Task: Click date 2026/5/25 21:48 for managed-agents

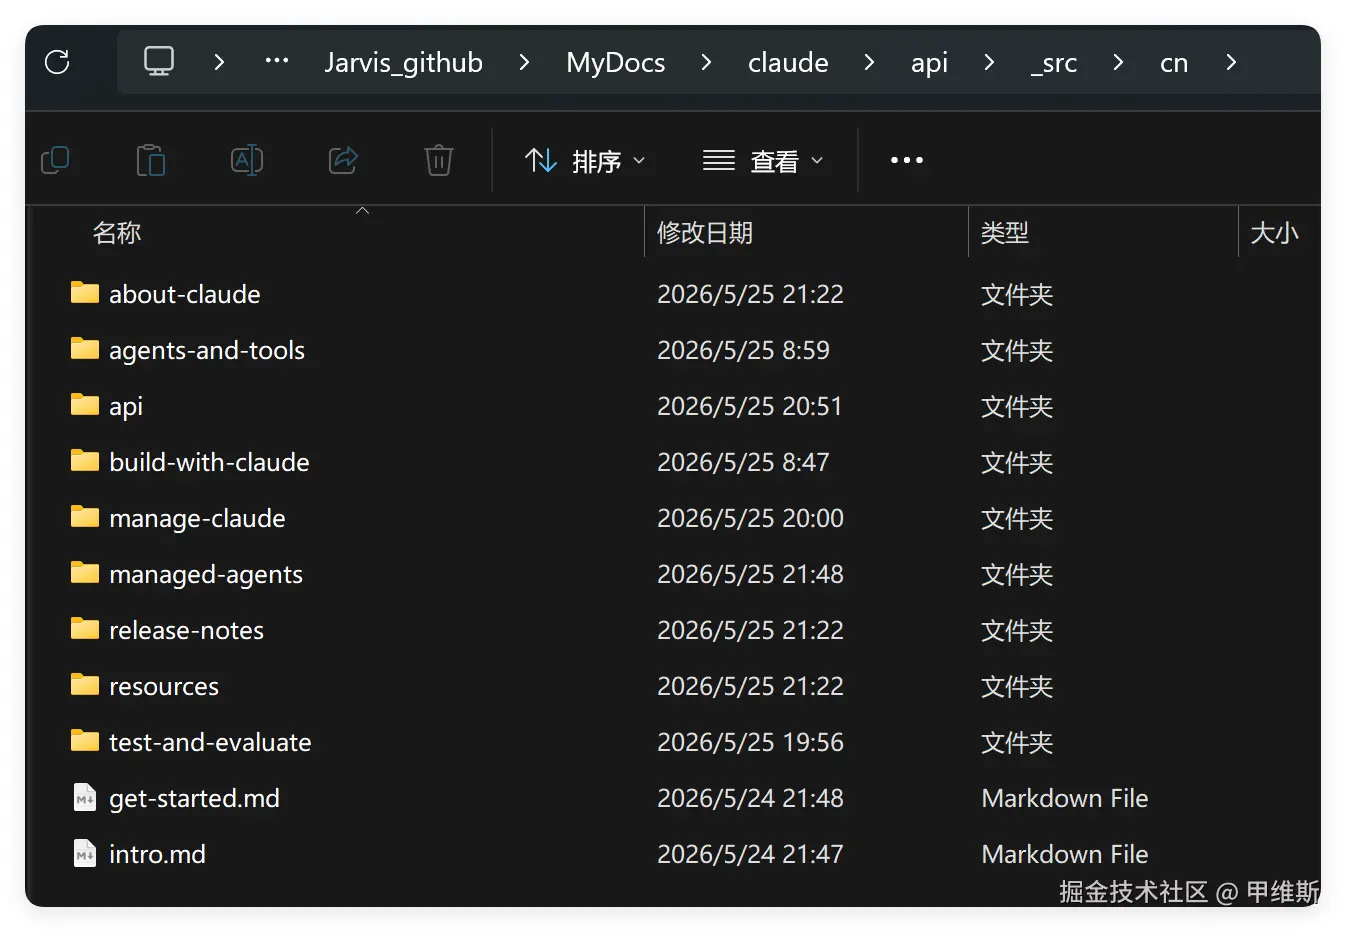Action: [x=750, y=574]
